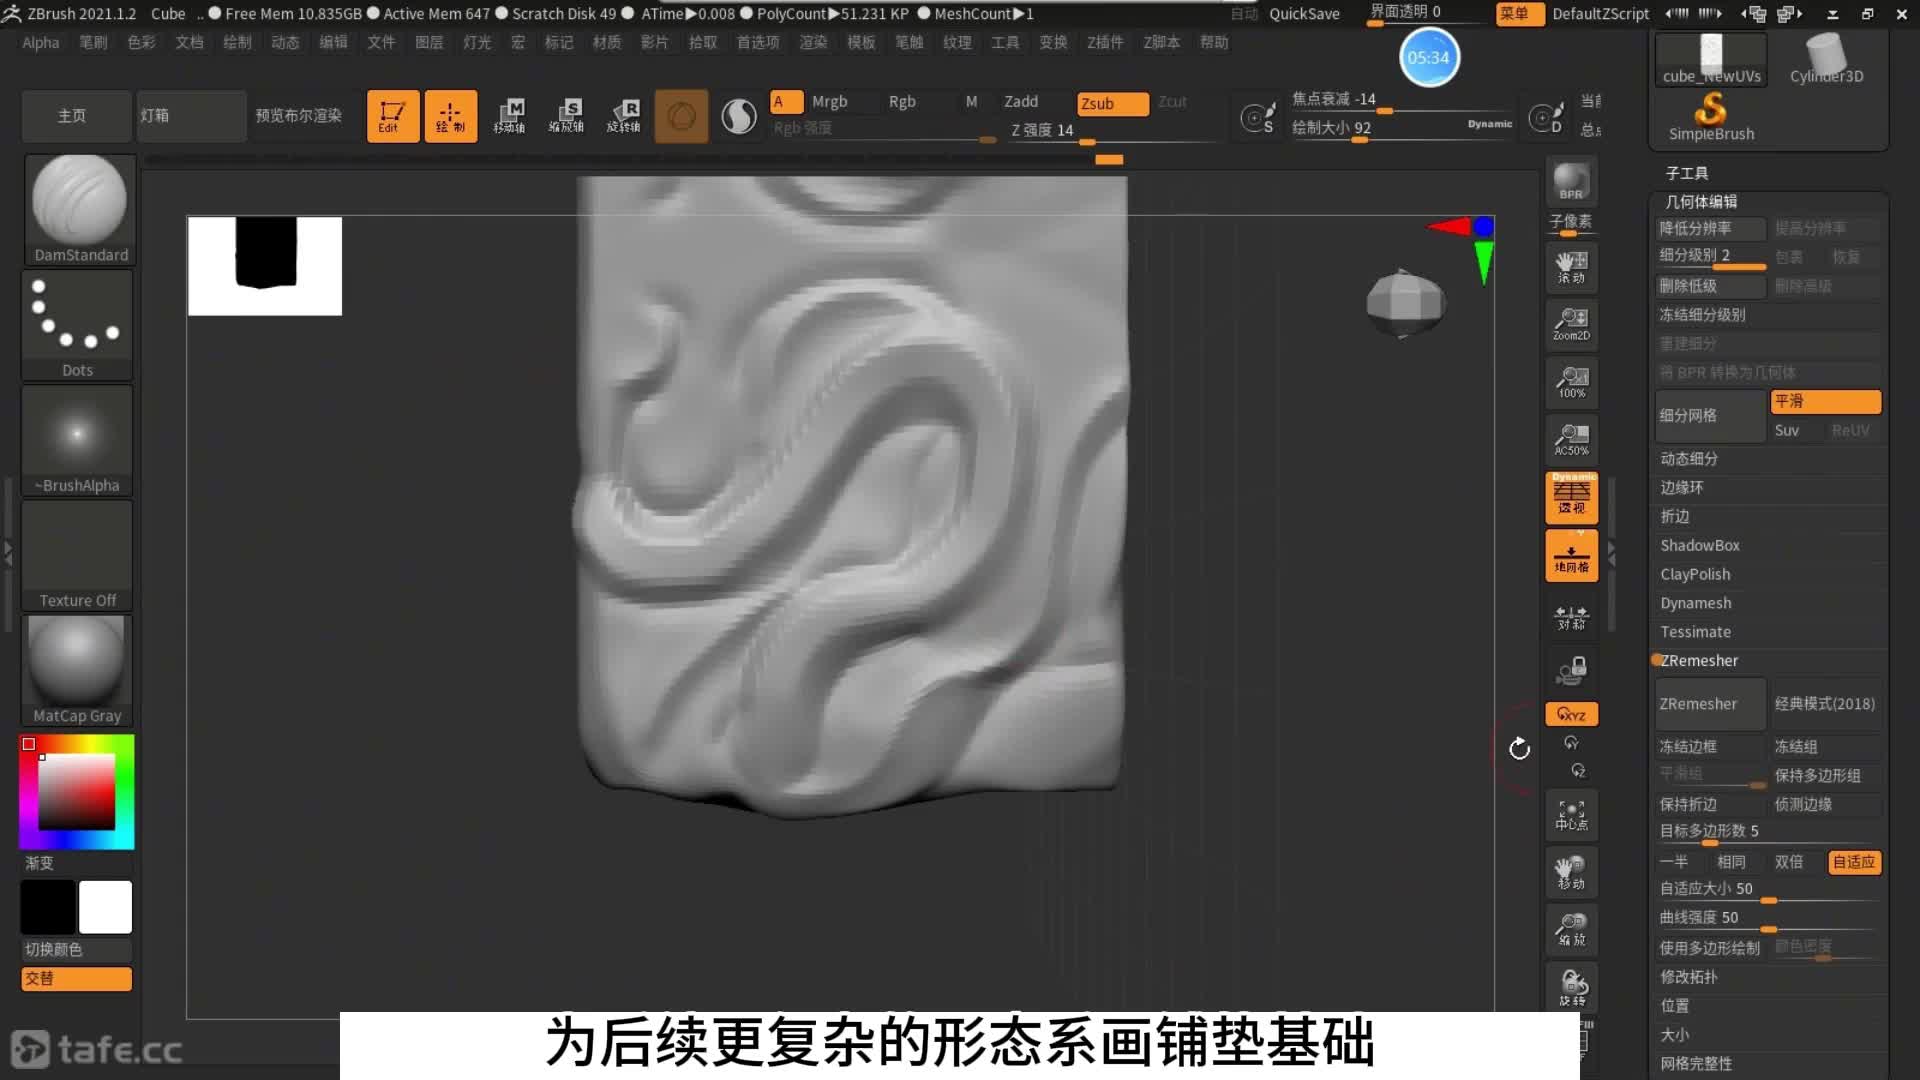Select the Rotate gizmo tool icon
Screen dimensions: 1920x1080
click(x=624, y=116)
